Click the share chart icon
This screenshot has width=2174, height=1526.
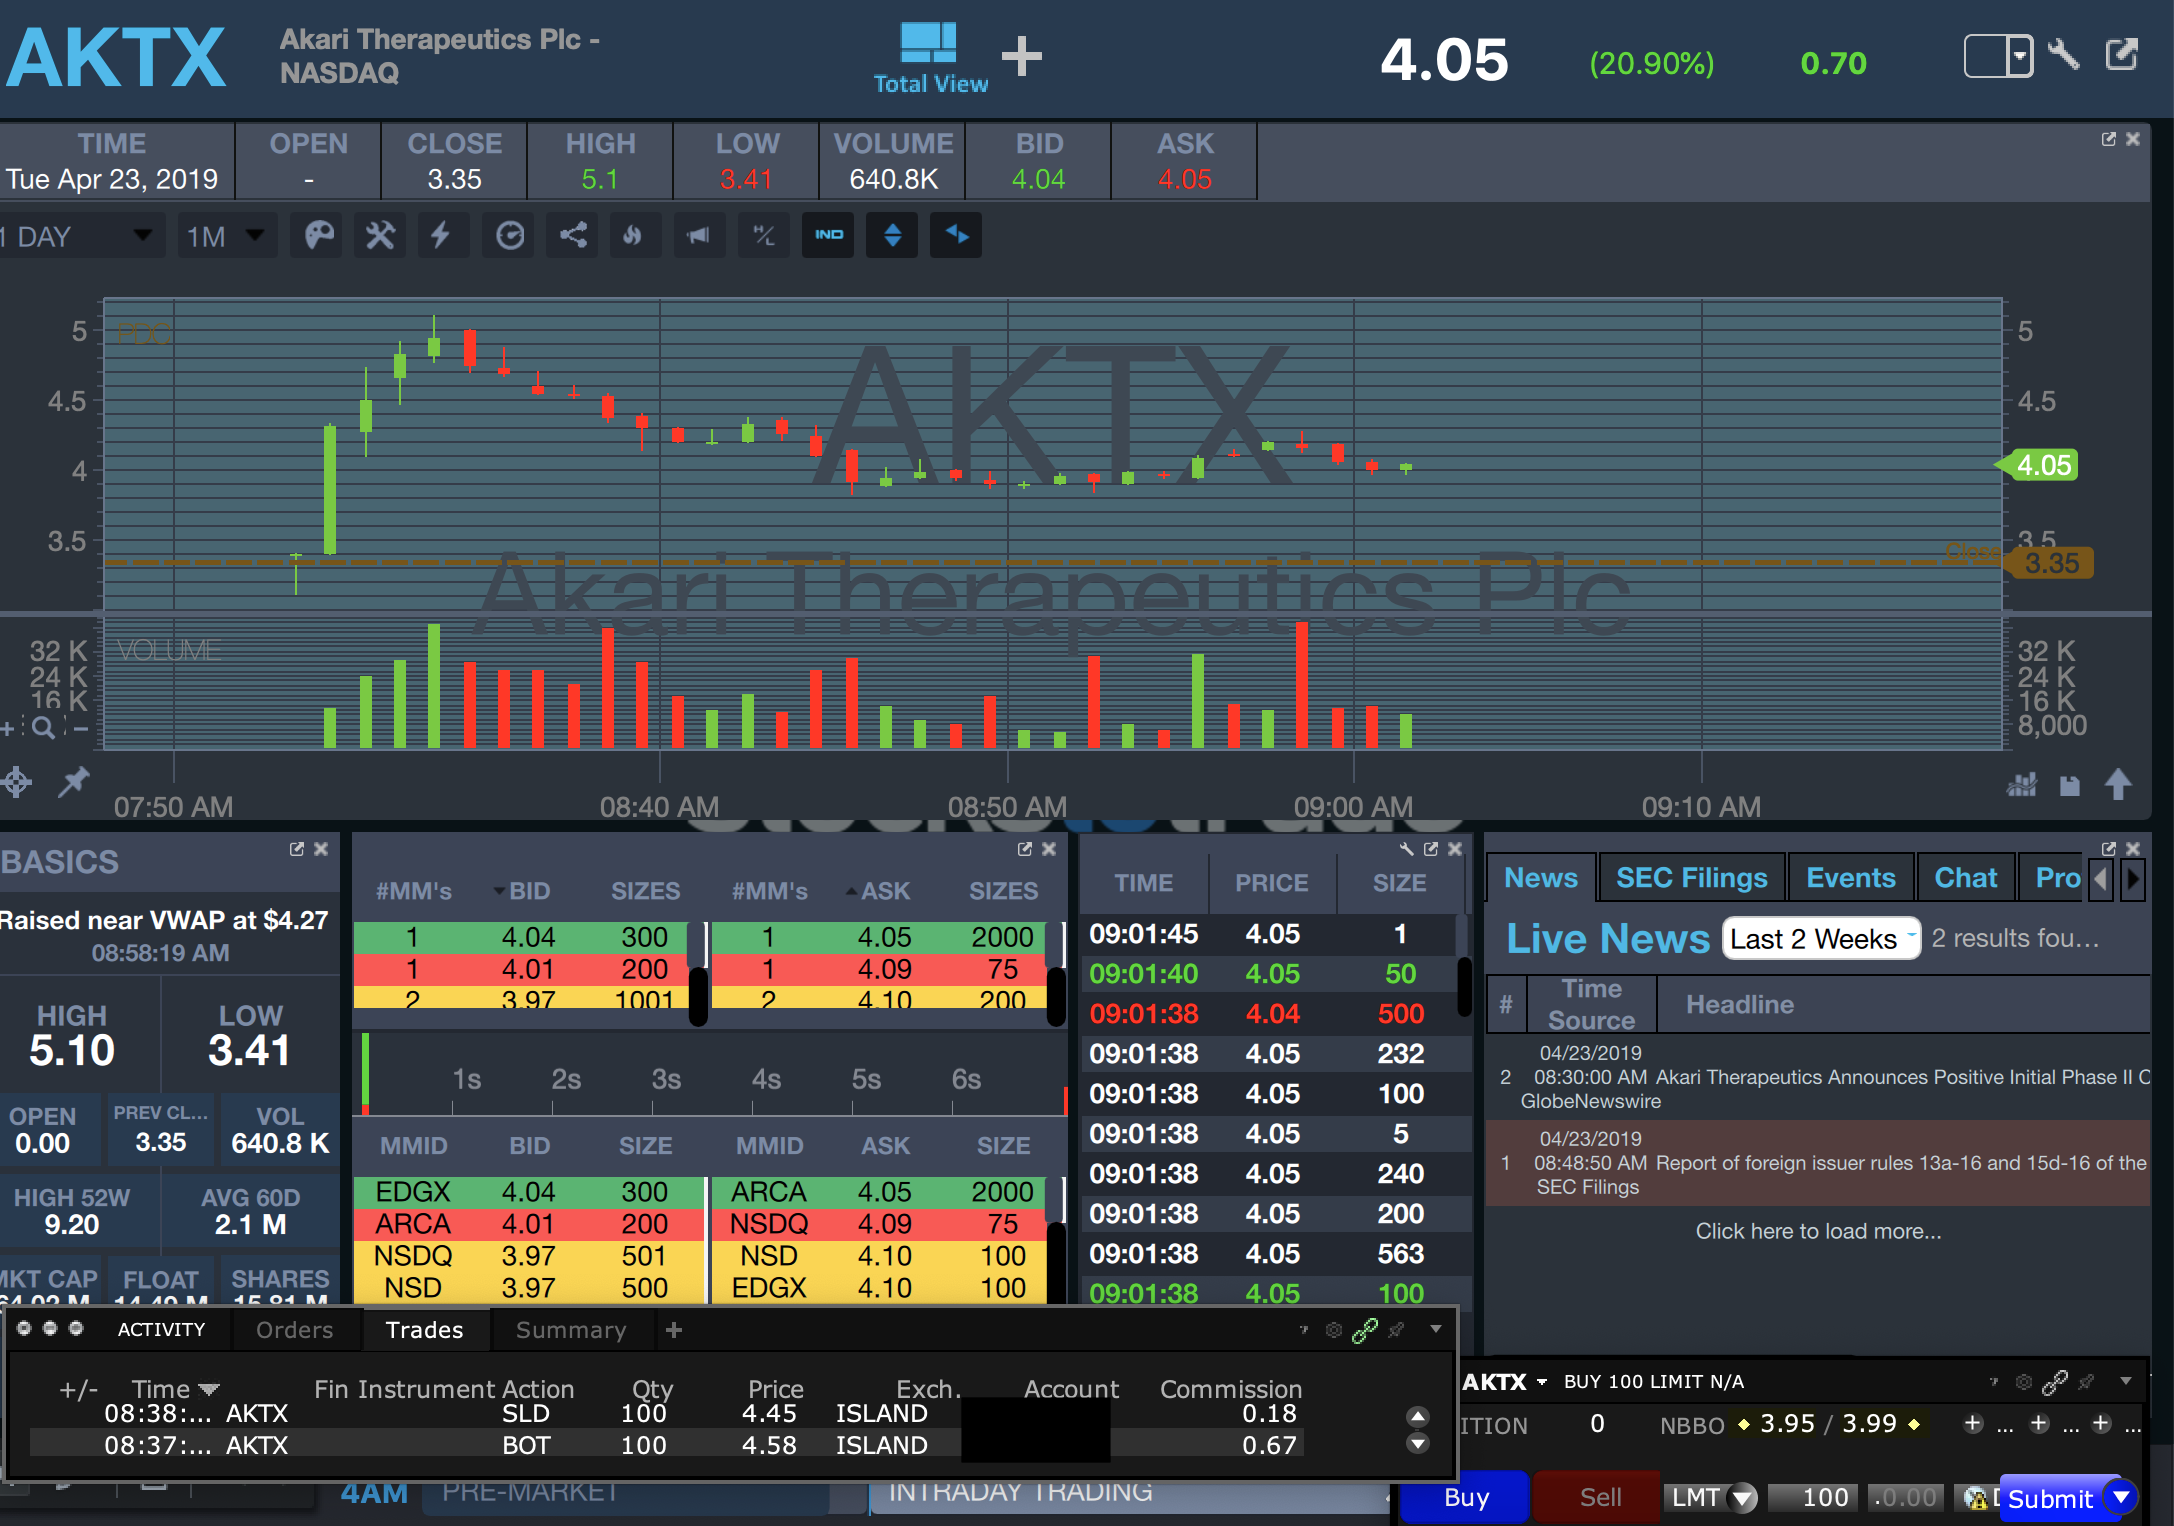click(x=573, y=236)
